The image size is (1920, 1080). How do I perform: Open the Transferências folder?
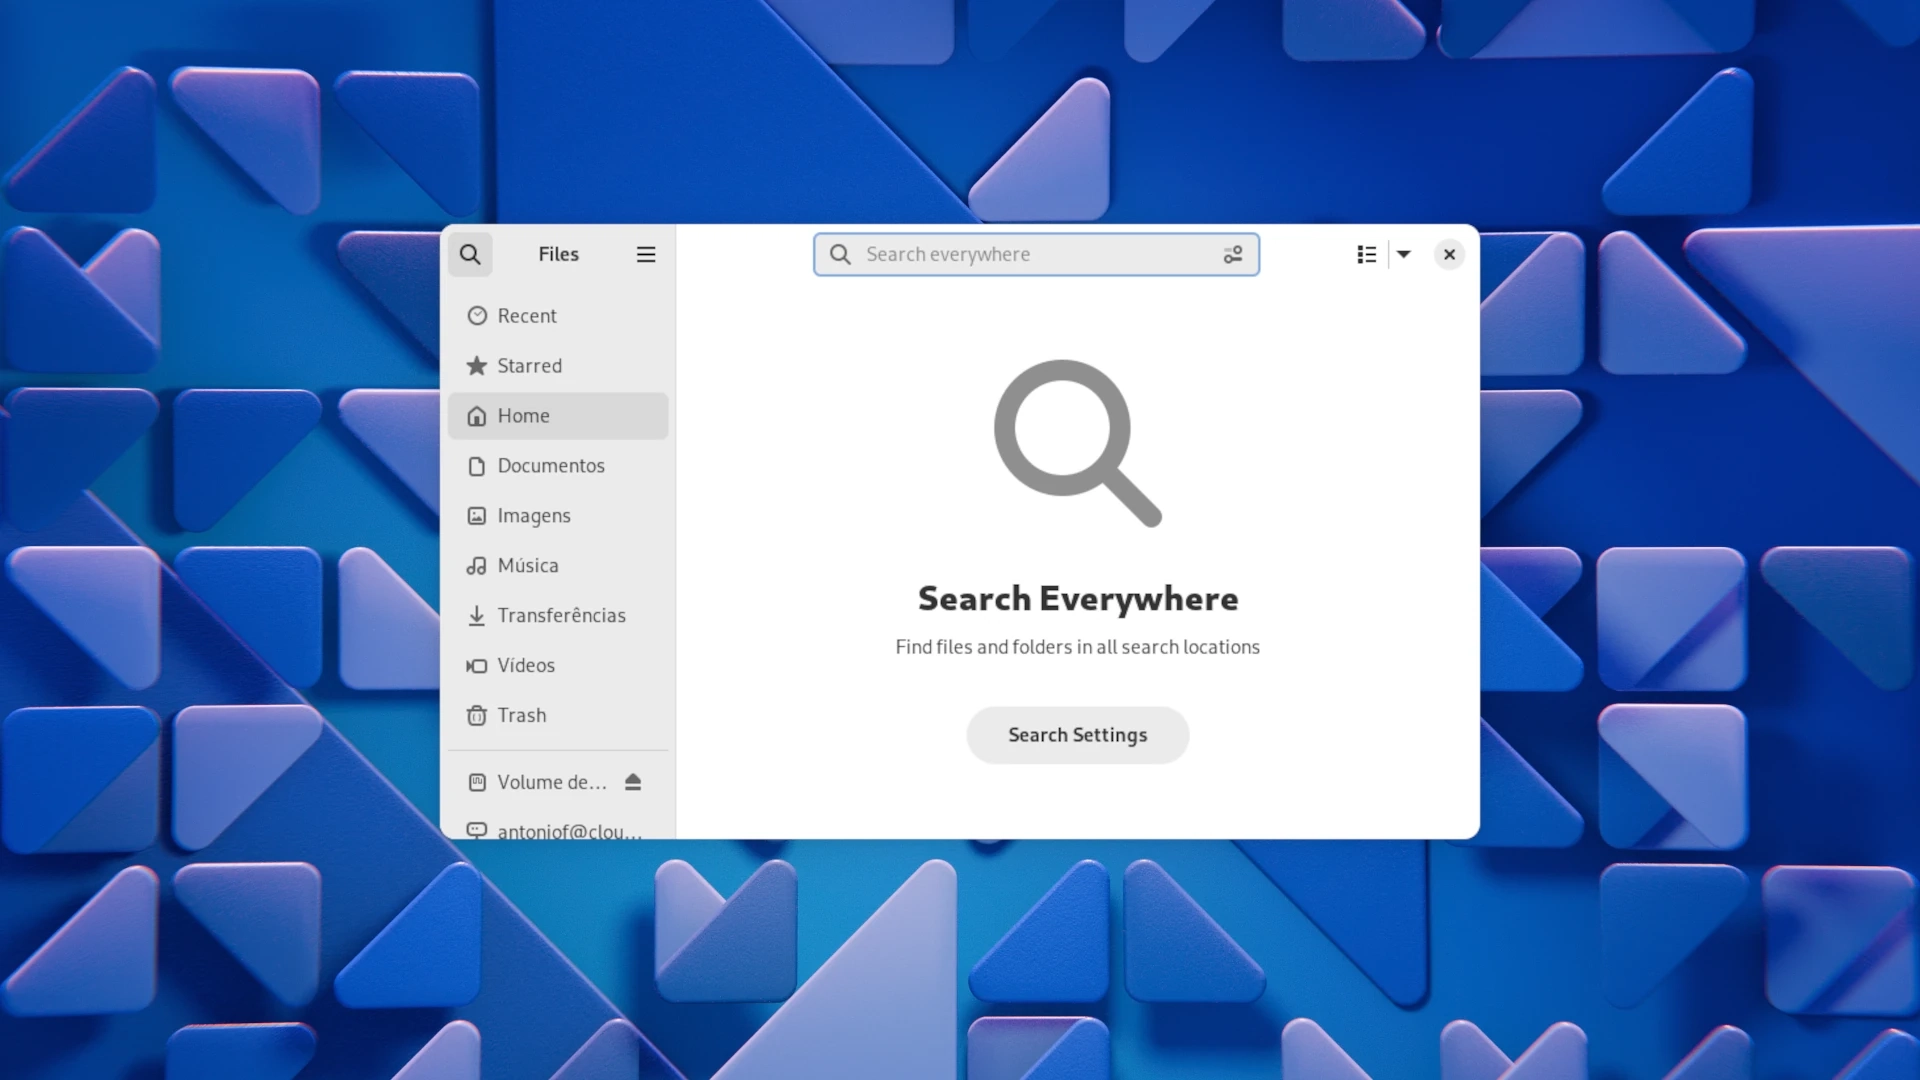(560, 613)
